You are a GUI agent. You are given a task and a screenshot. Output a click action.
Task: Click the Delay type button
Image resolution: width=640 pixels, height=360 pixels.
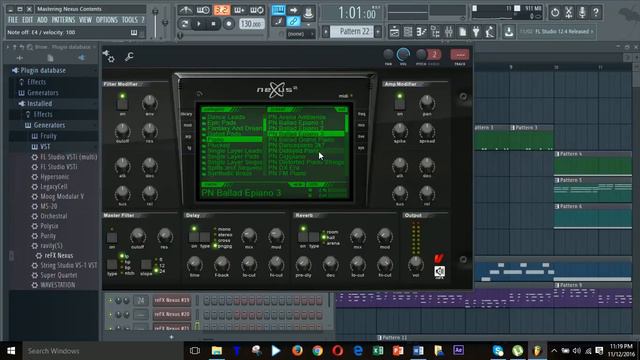coord(205,237)
